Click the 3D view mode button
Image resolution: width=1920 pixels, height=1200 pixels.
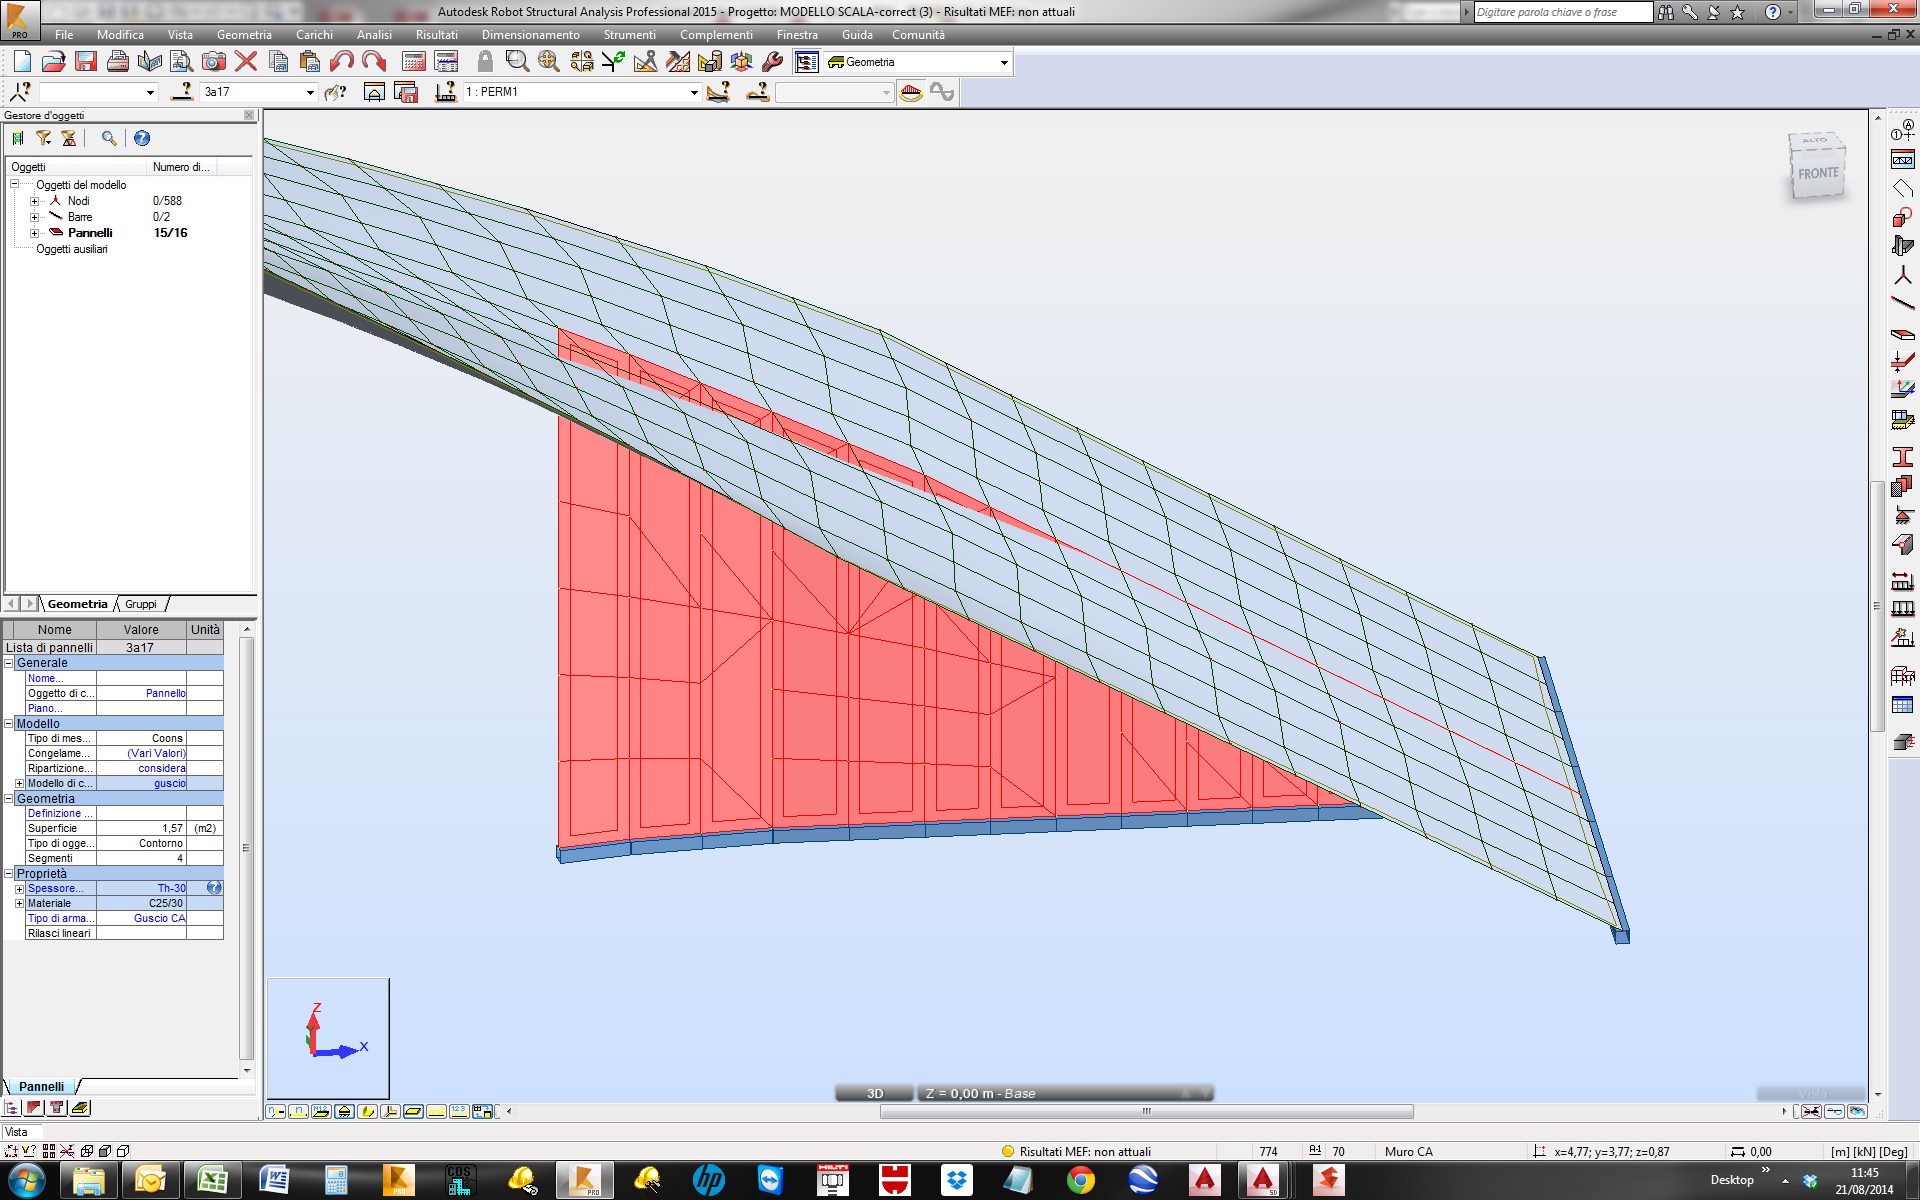[874, 1093]
